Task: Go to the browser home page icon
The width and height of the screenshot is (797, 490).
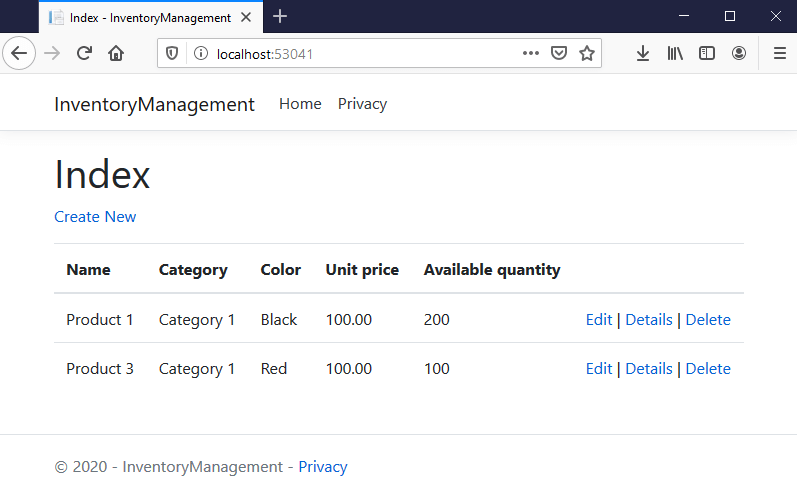Action: pos(116,53)
